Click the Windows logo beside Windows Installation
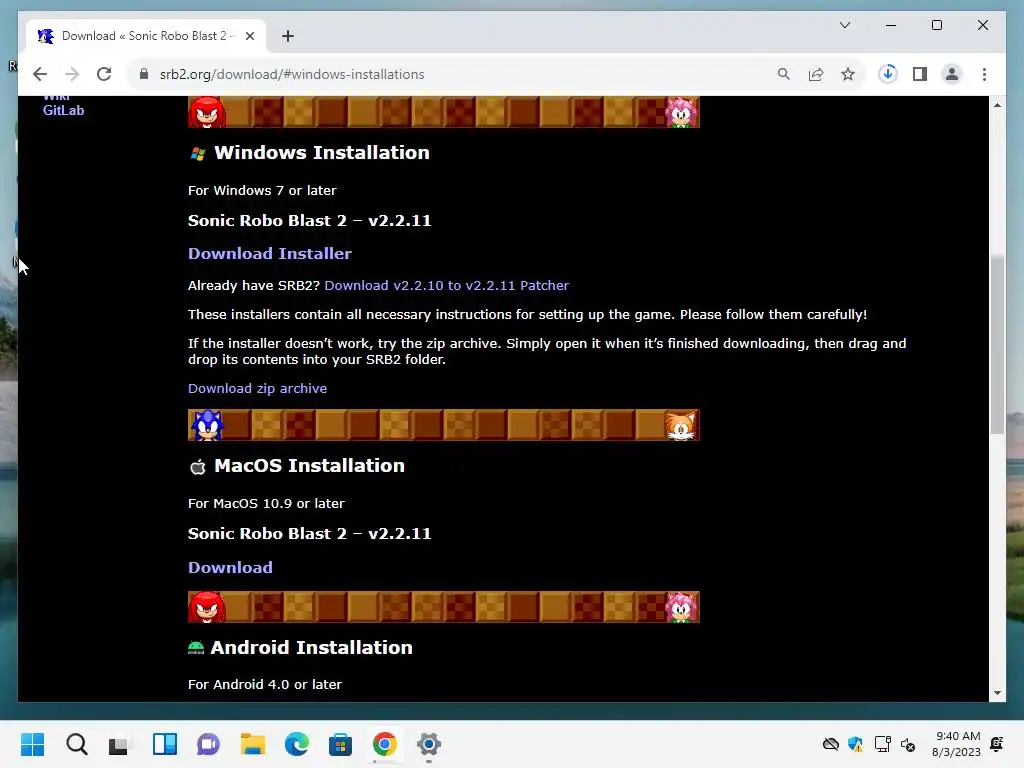Screen dimensions: 1024x768 click(x=198, y=154)
